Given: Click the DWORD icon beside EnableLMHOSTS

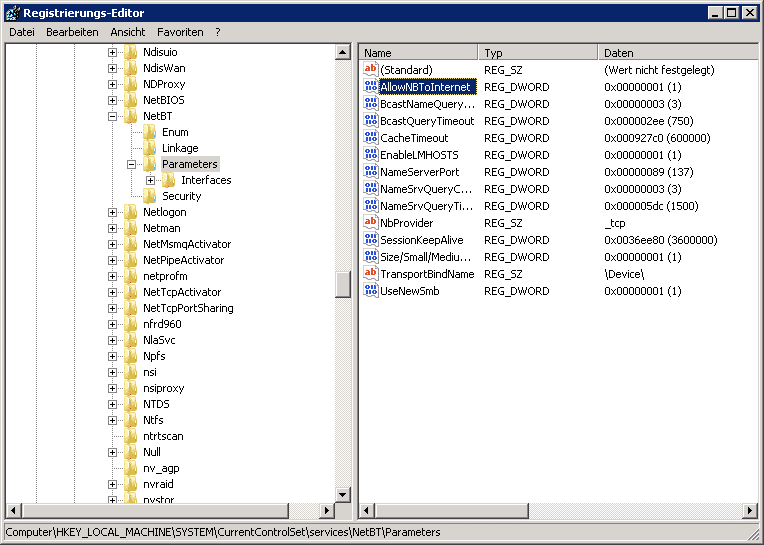Looking at the screenshot, I should pyautogui.click(x=371, y=155).
